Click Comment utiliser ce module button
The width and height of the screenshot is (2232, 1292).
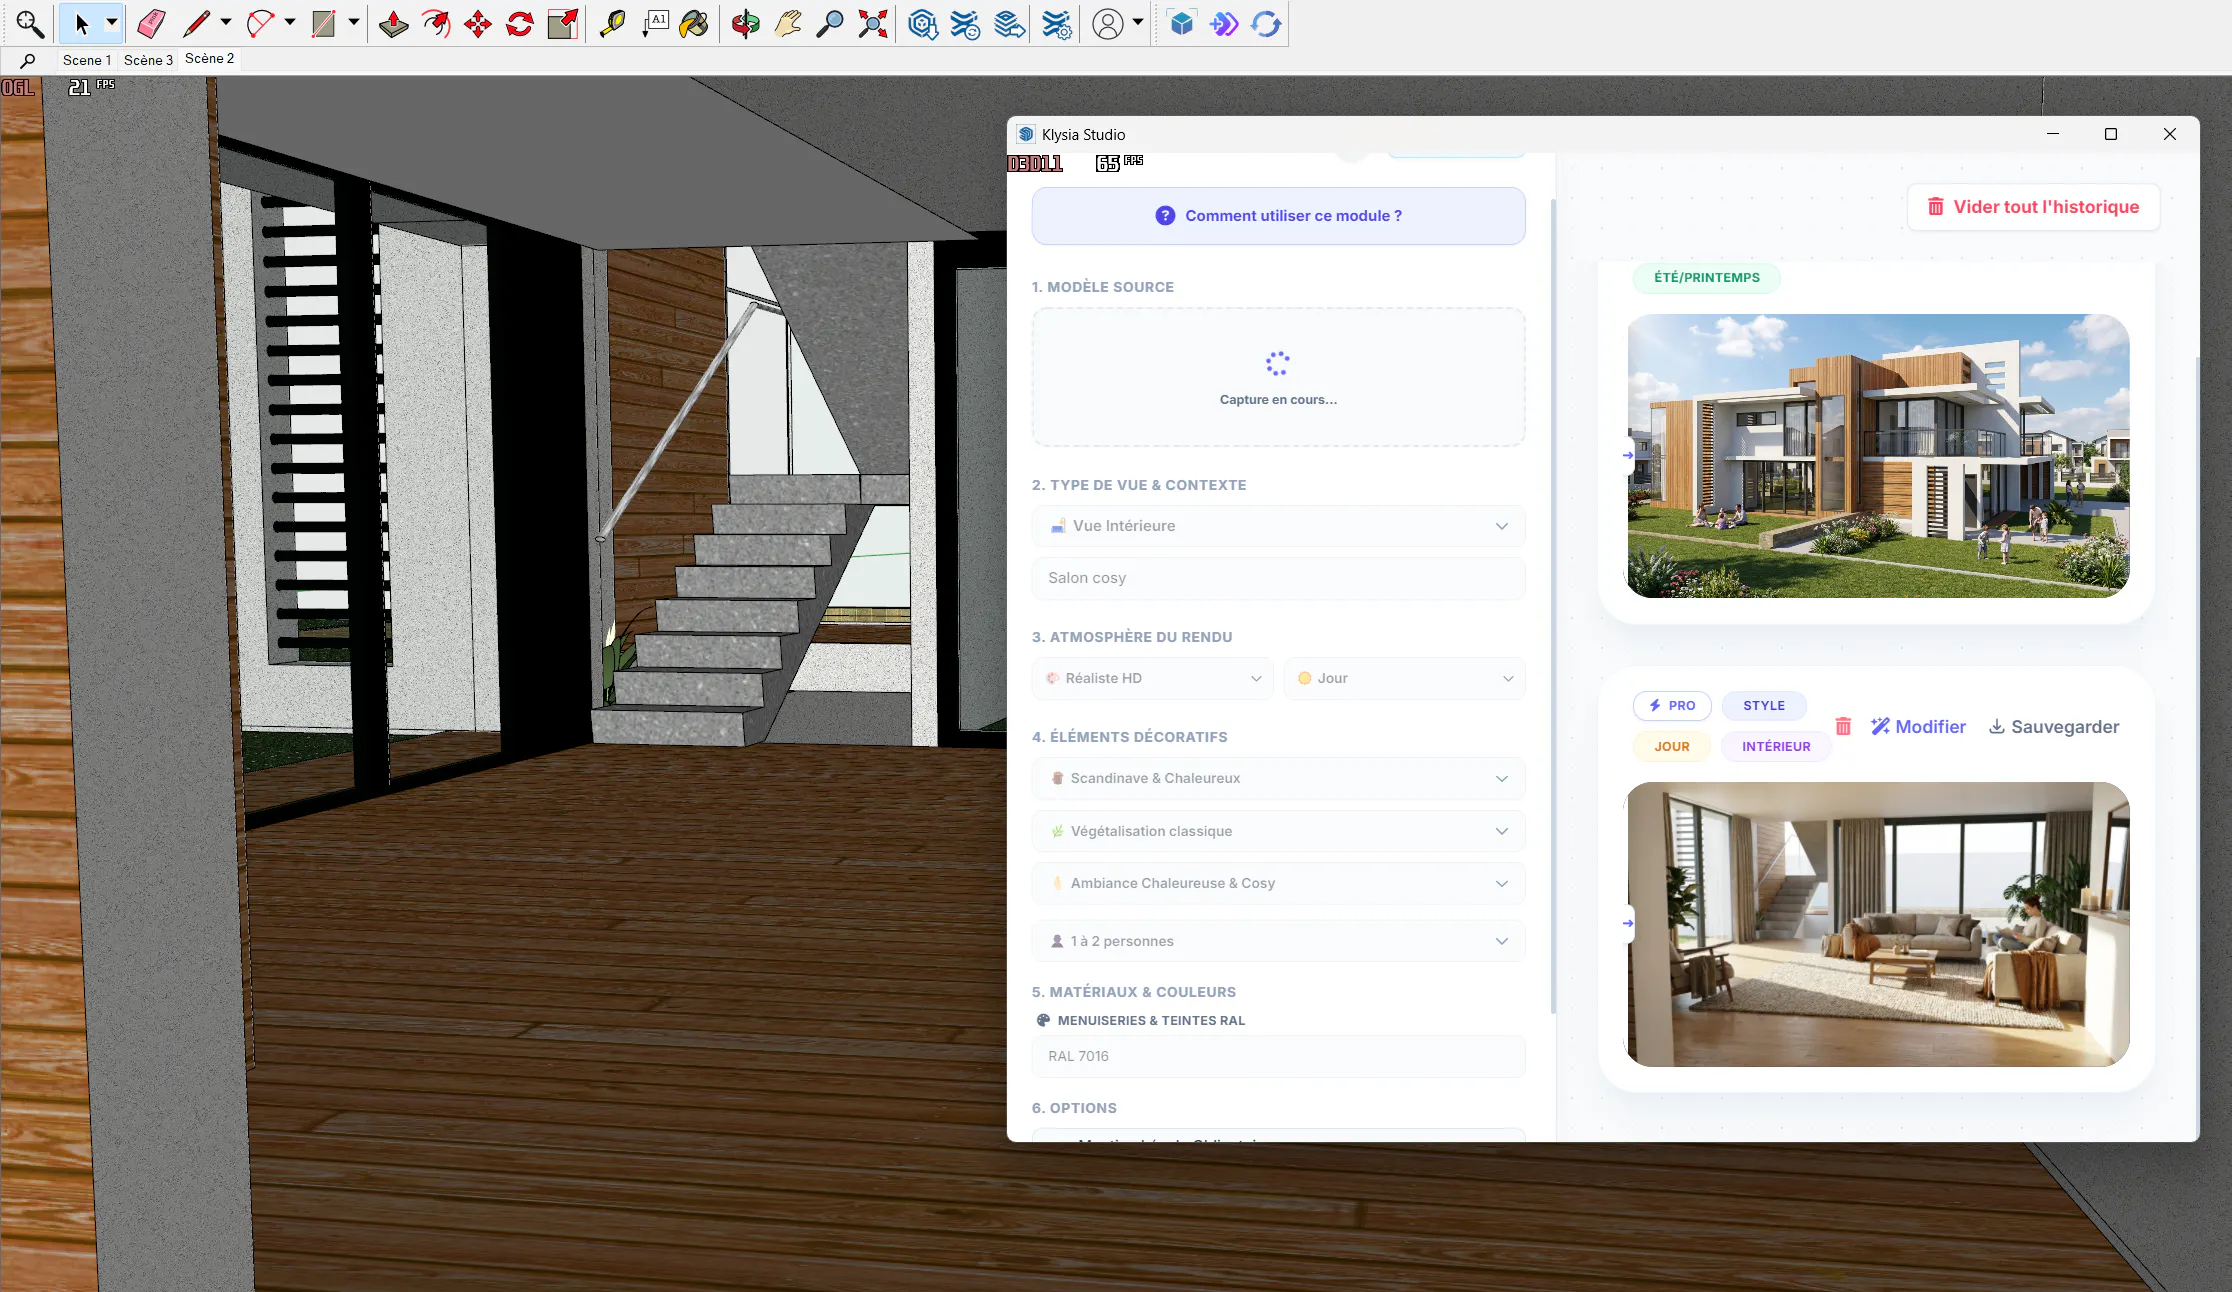[x=1278, y=216]
